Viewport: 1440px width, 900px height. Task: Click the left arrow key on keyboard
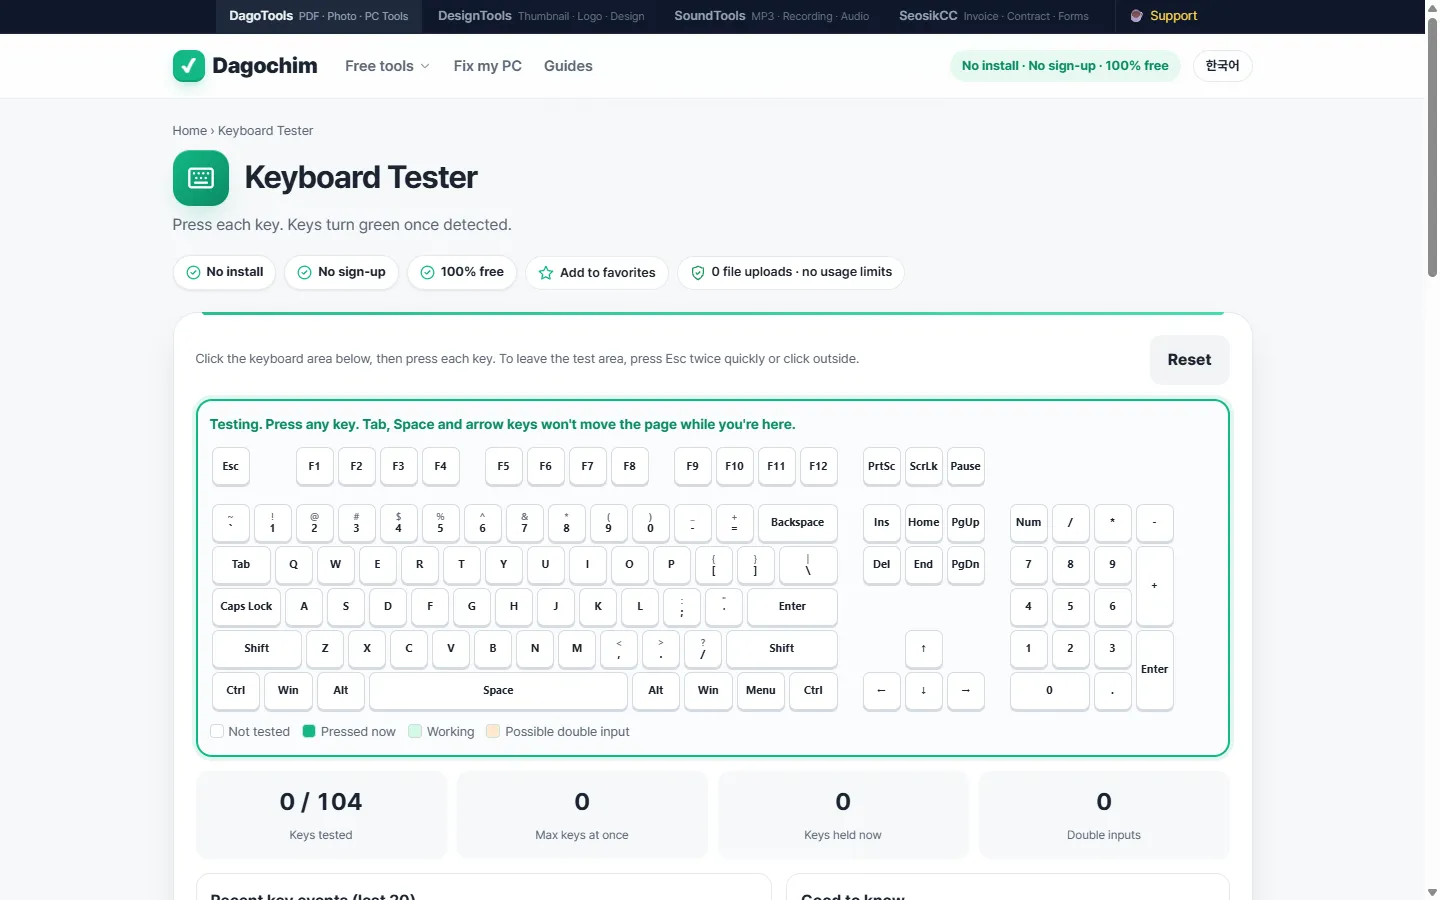pos(882,691)
